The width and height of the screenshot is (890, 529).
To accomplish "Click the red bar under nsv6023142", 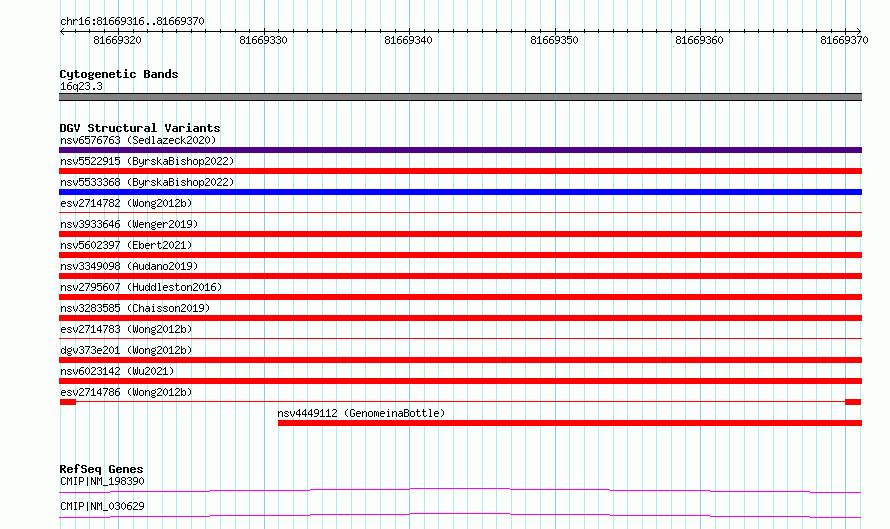I will pyautogui.click(x=460, y=381).
